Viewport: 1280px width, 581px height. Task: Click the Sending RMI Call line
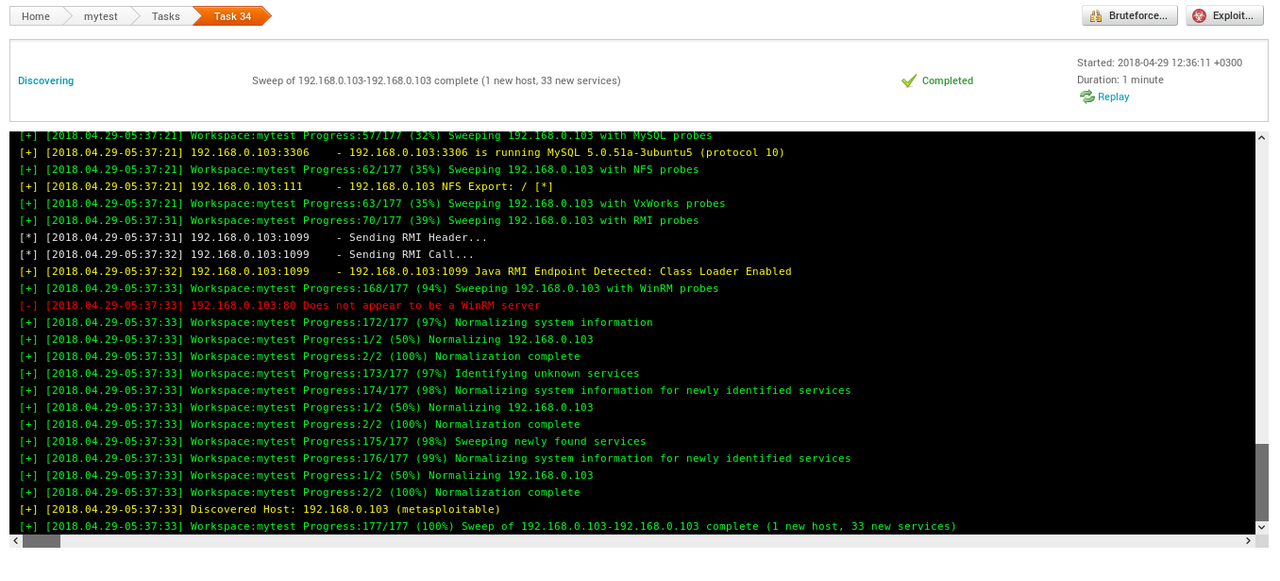[247, 255]
